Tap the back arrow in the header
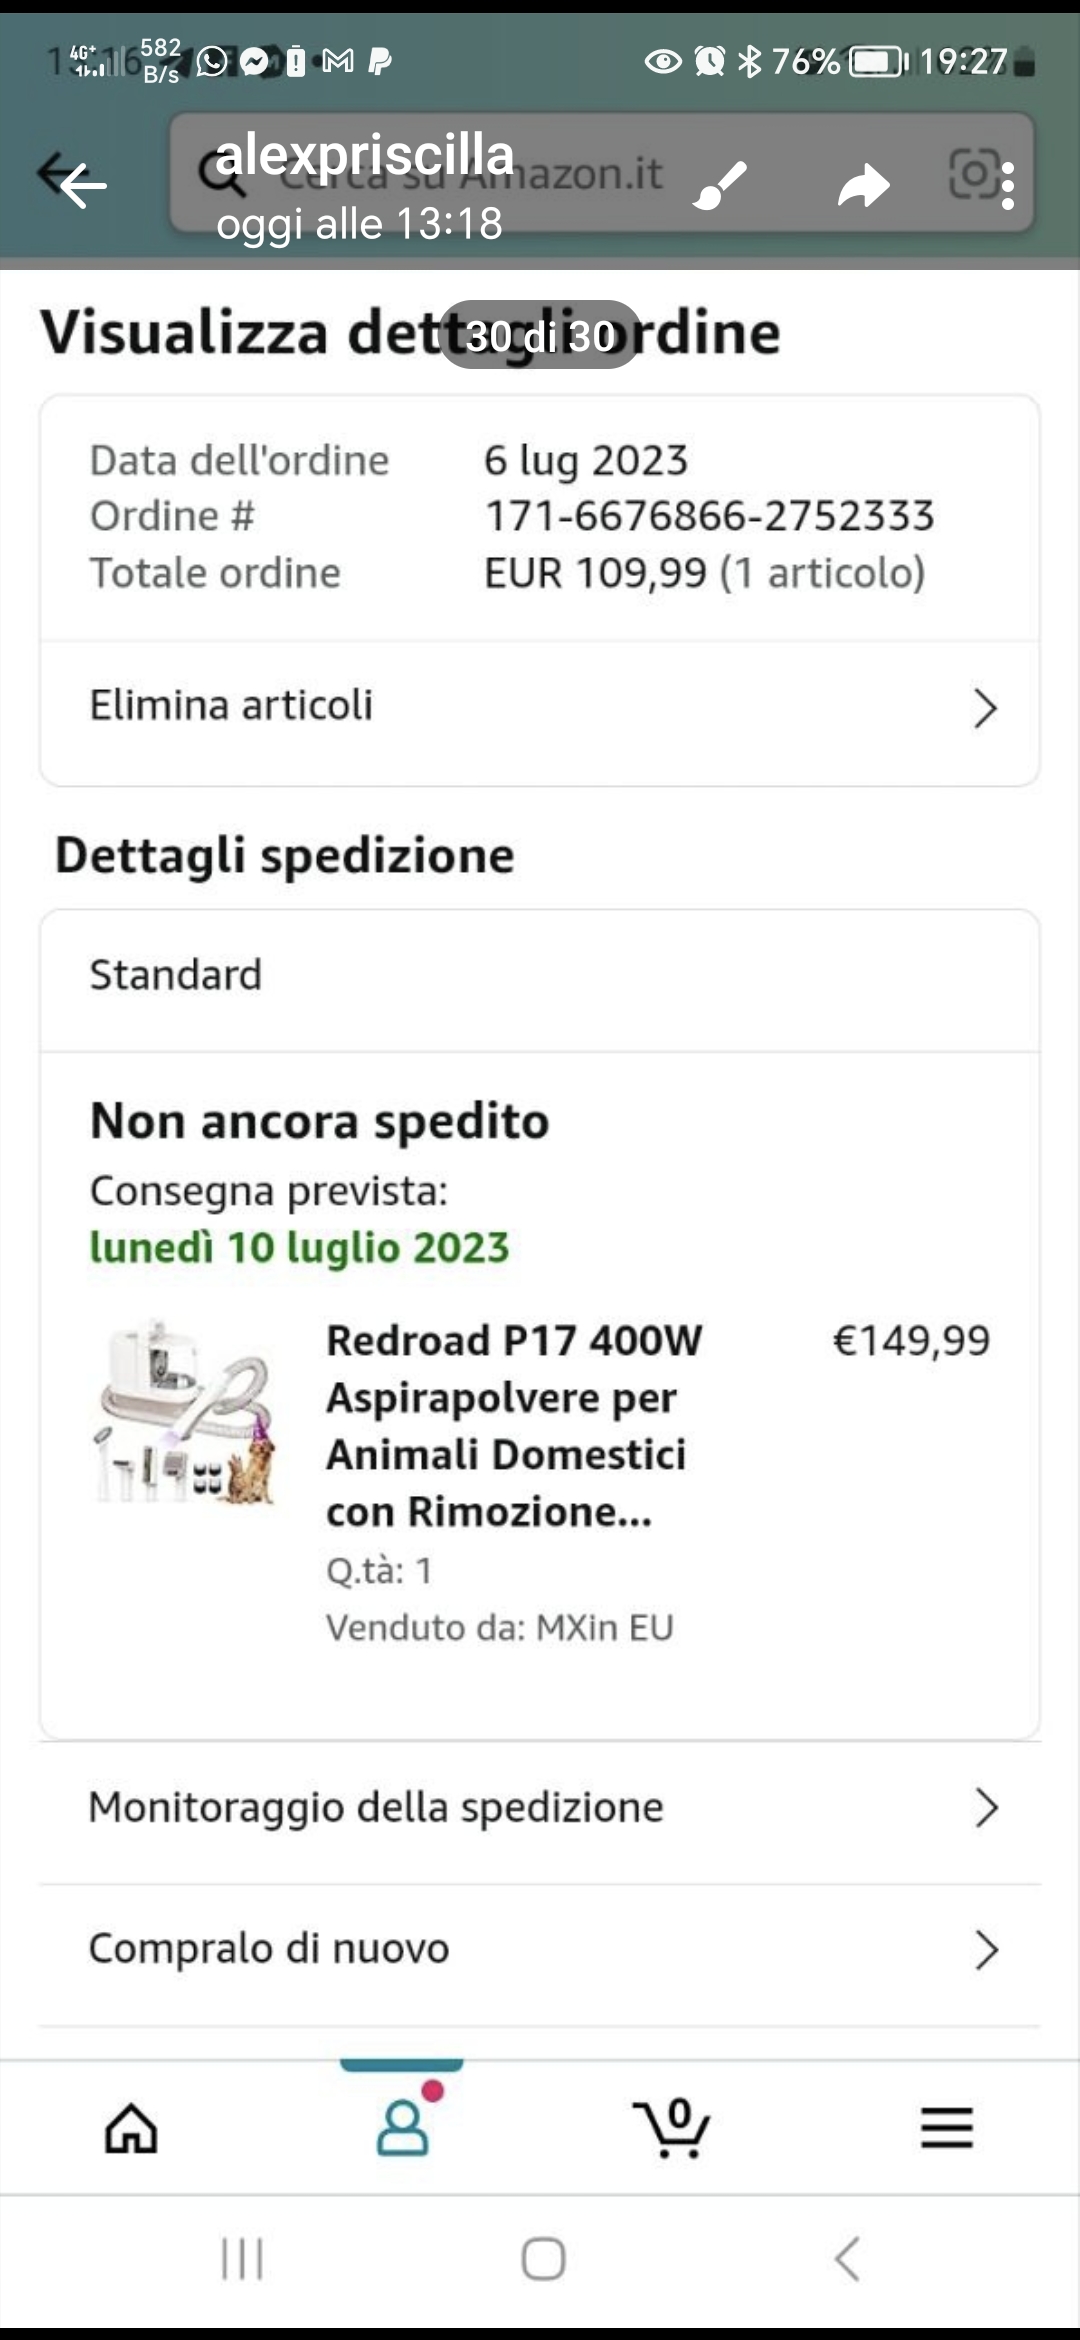The height and width of the screenshot is (2340, 1080). pos(78,184)
